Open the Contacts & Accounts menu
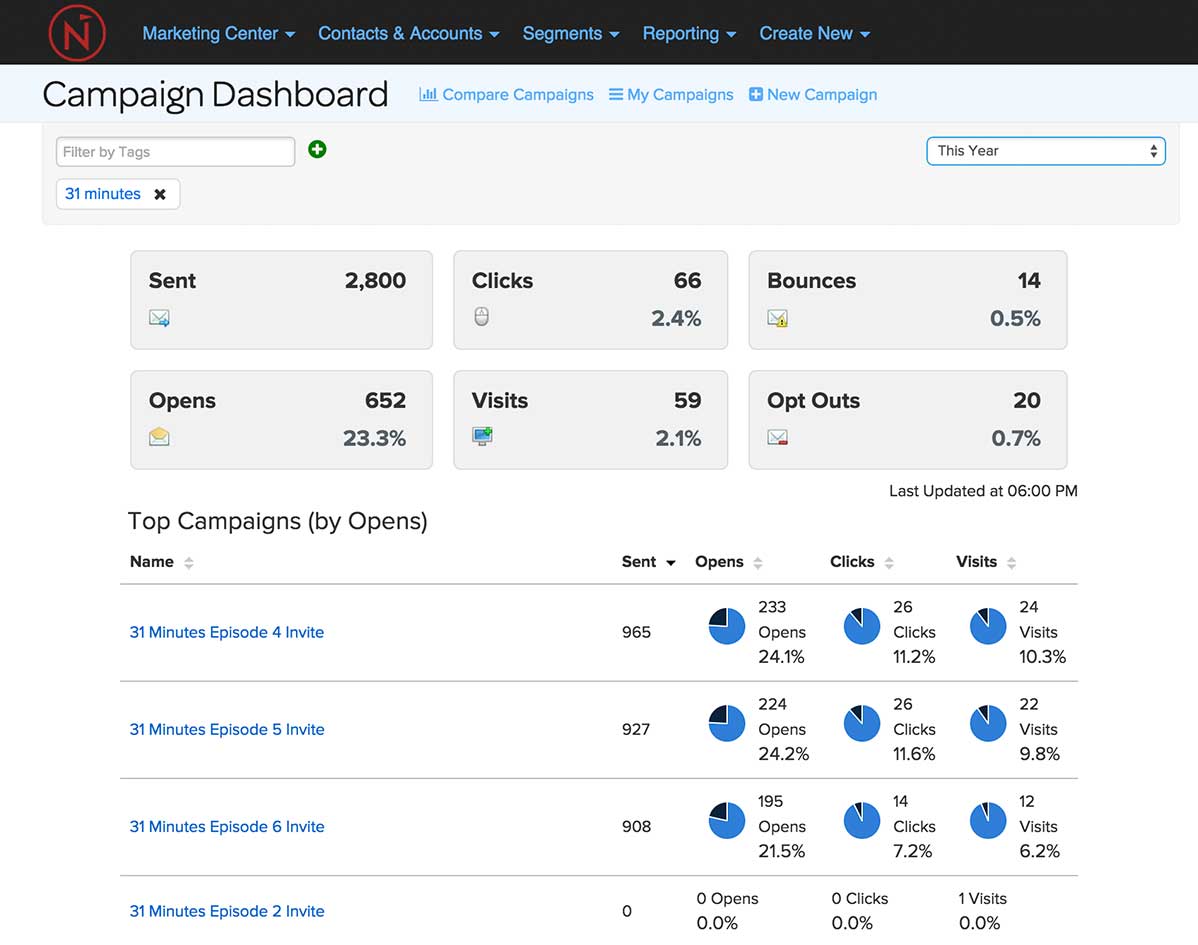This screenshot has width=1198, height=945. 409,34
